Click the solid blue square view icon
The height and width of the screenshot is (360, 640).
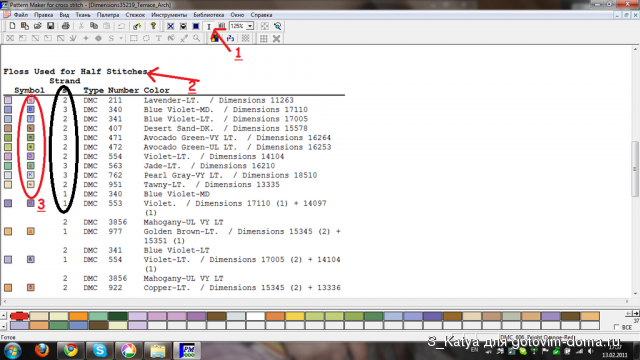point(196,26)
